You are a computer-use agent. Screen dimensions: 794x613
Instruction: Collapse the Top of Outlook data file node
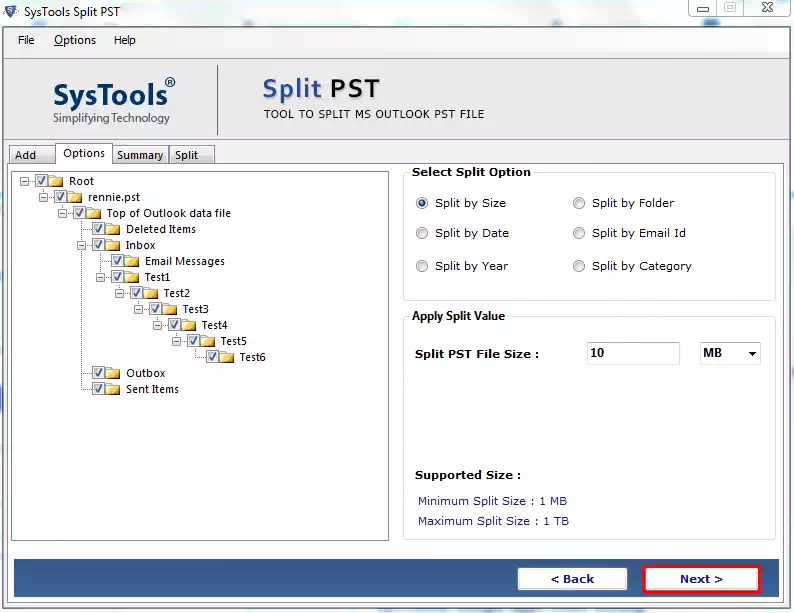click(62, 213)
